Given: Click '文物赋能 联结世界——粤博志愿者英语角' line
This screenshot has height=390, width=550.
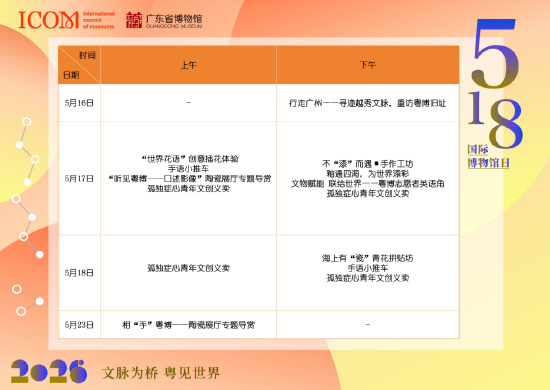Looking at the screenshot, I should tap(368, 183).
